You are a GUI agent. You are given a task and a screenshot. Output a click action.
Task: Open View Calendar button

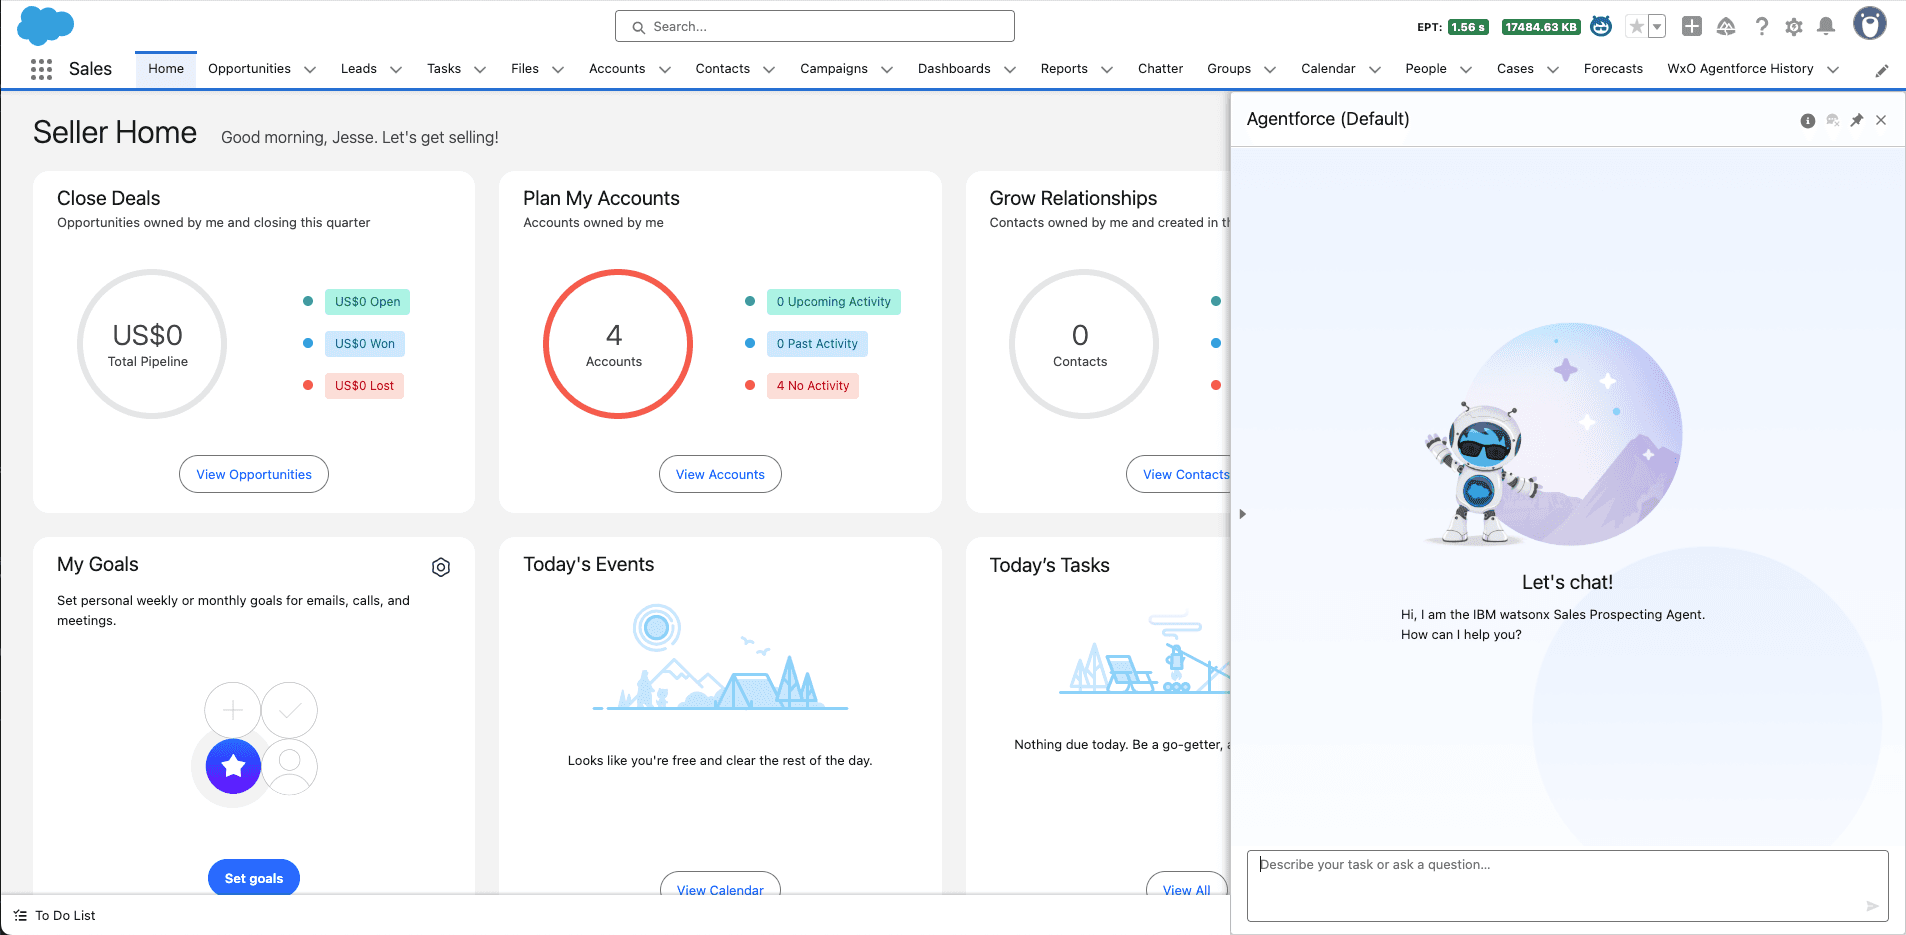(x=720, y=884)
